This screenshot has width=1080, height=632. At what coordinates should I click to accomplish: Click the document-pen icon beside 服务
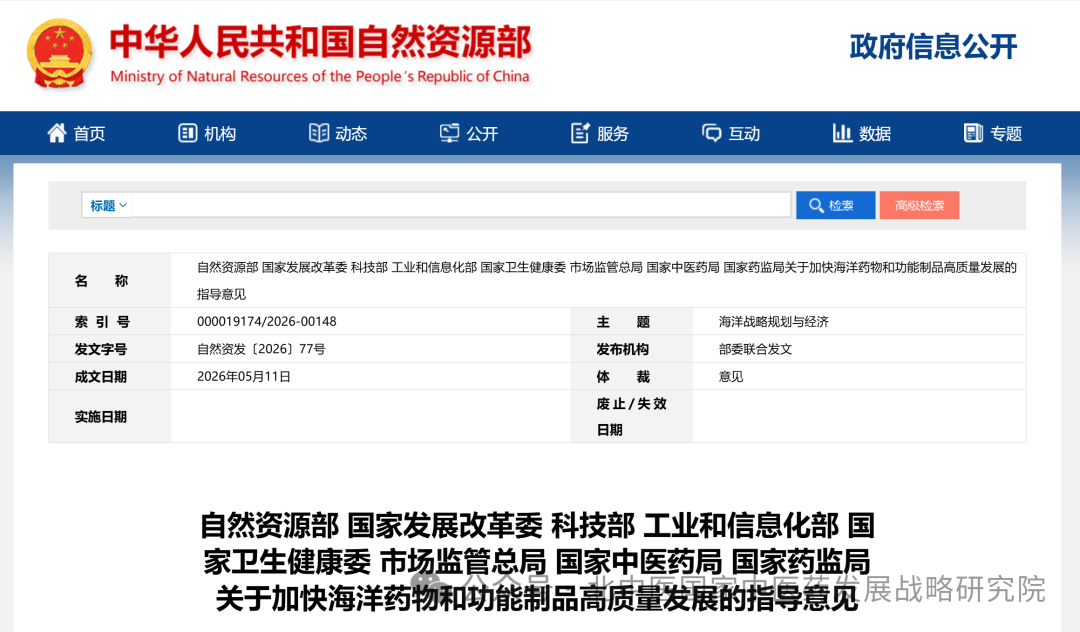(x=580, y=133)
